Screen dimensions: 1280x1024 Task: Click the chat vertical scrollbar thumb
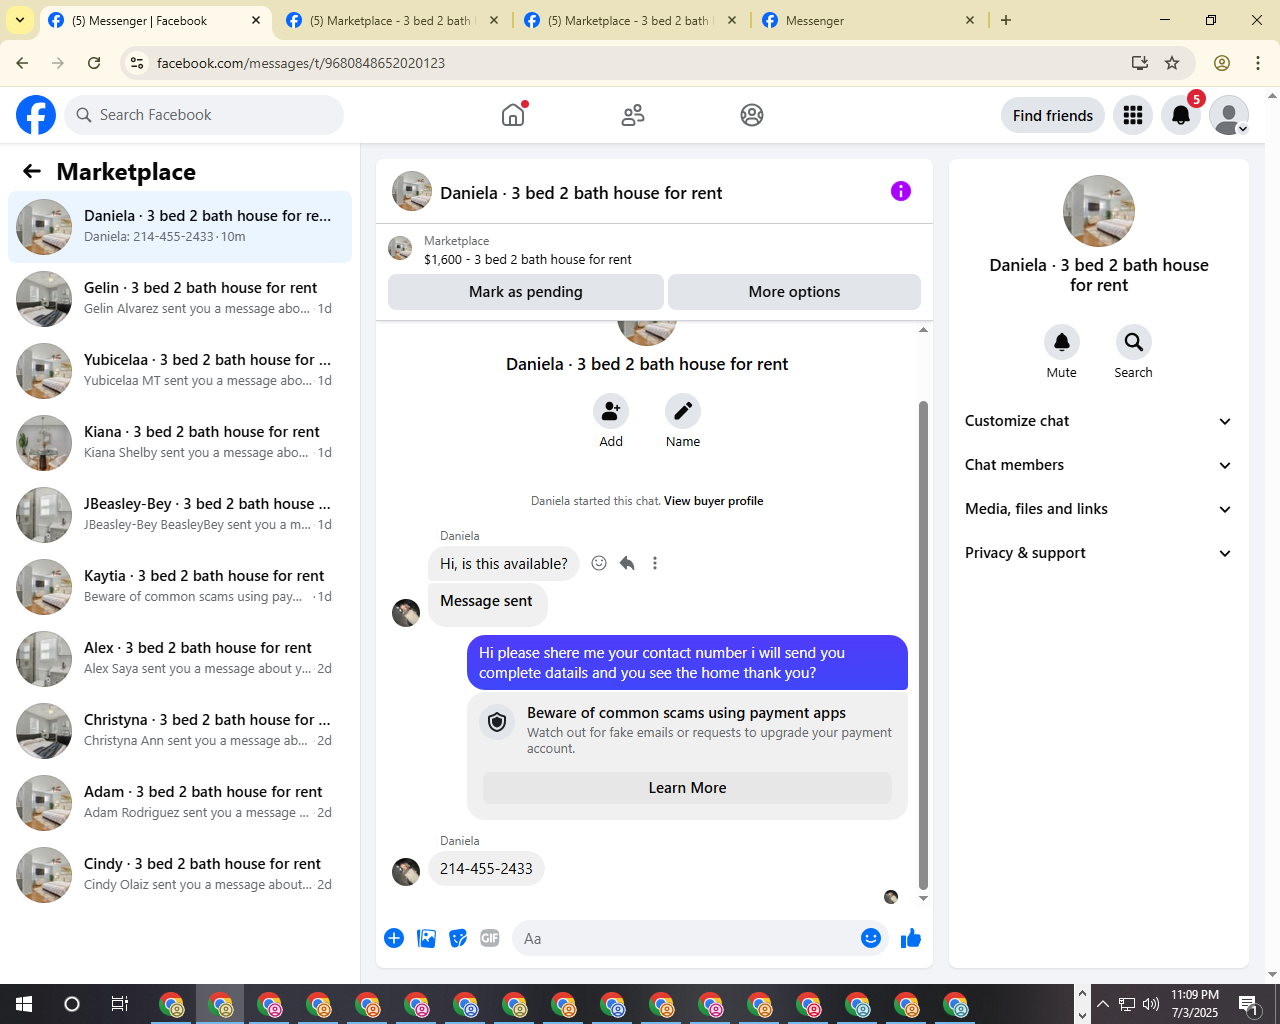point(923,645)
